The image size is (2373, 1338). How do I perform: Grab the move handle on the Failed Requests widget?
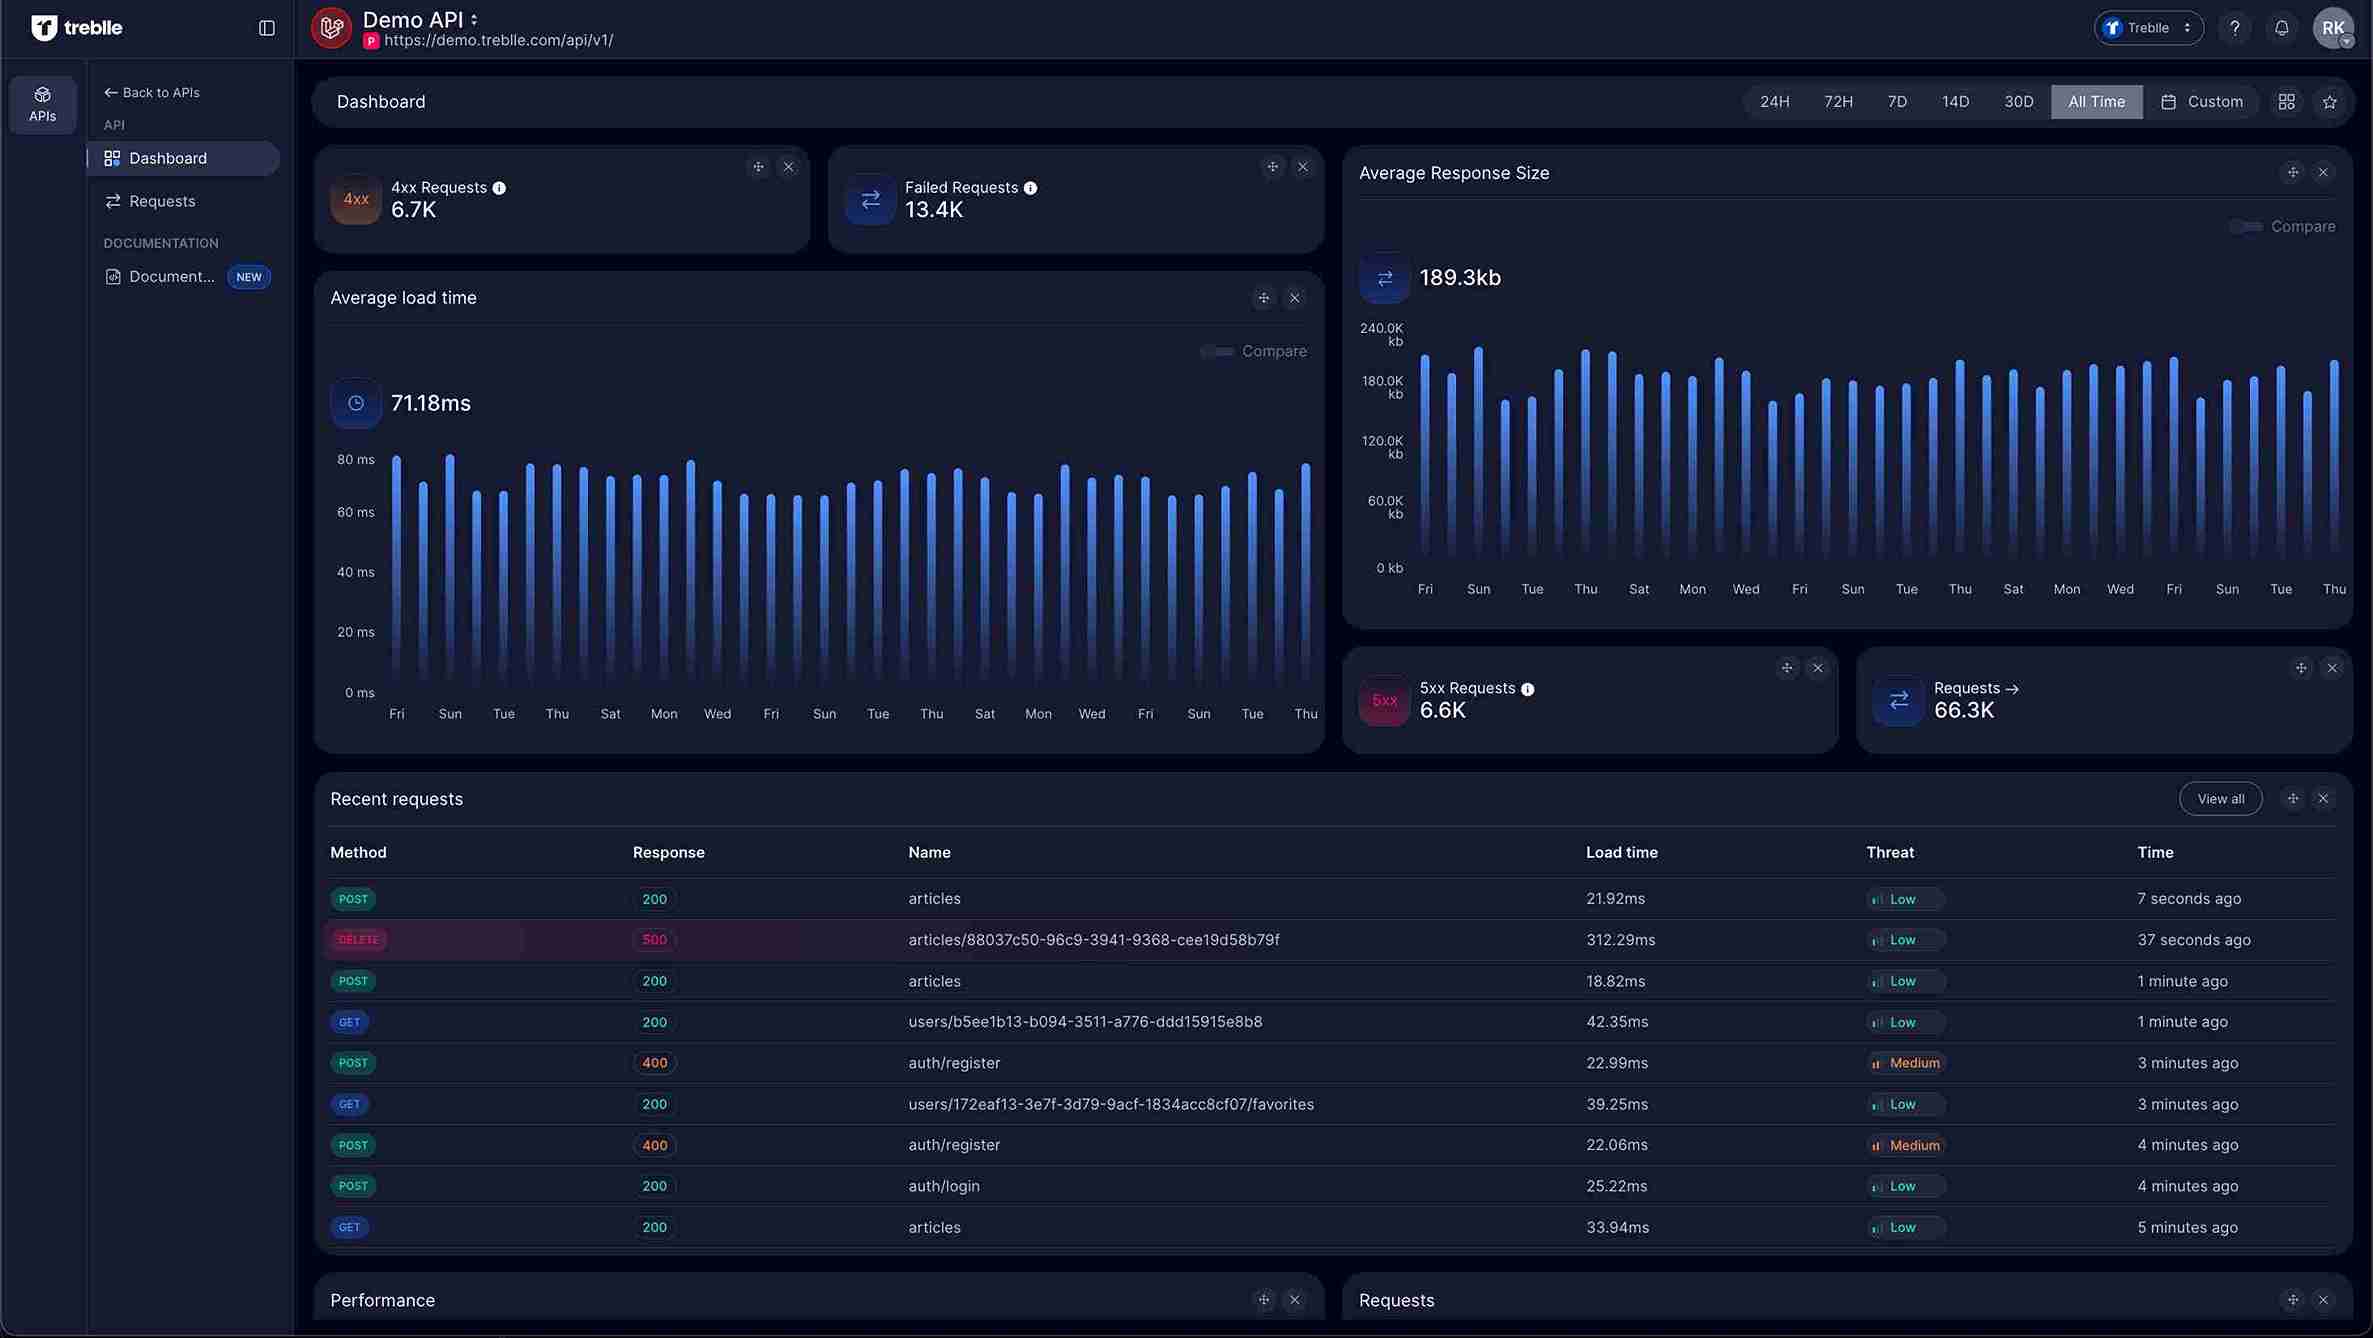1271,166
